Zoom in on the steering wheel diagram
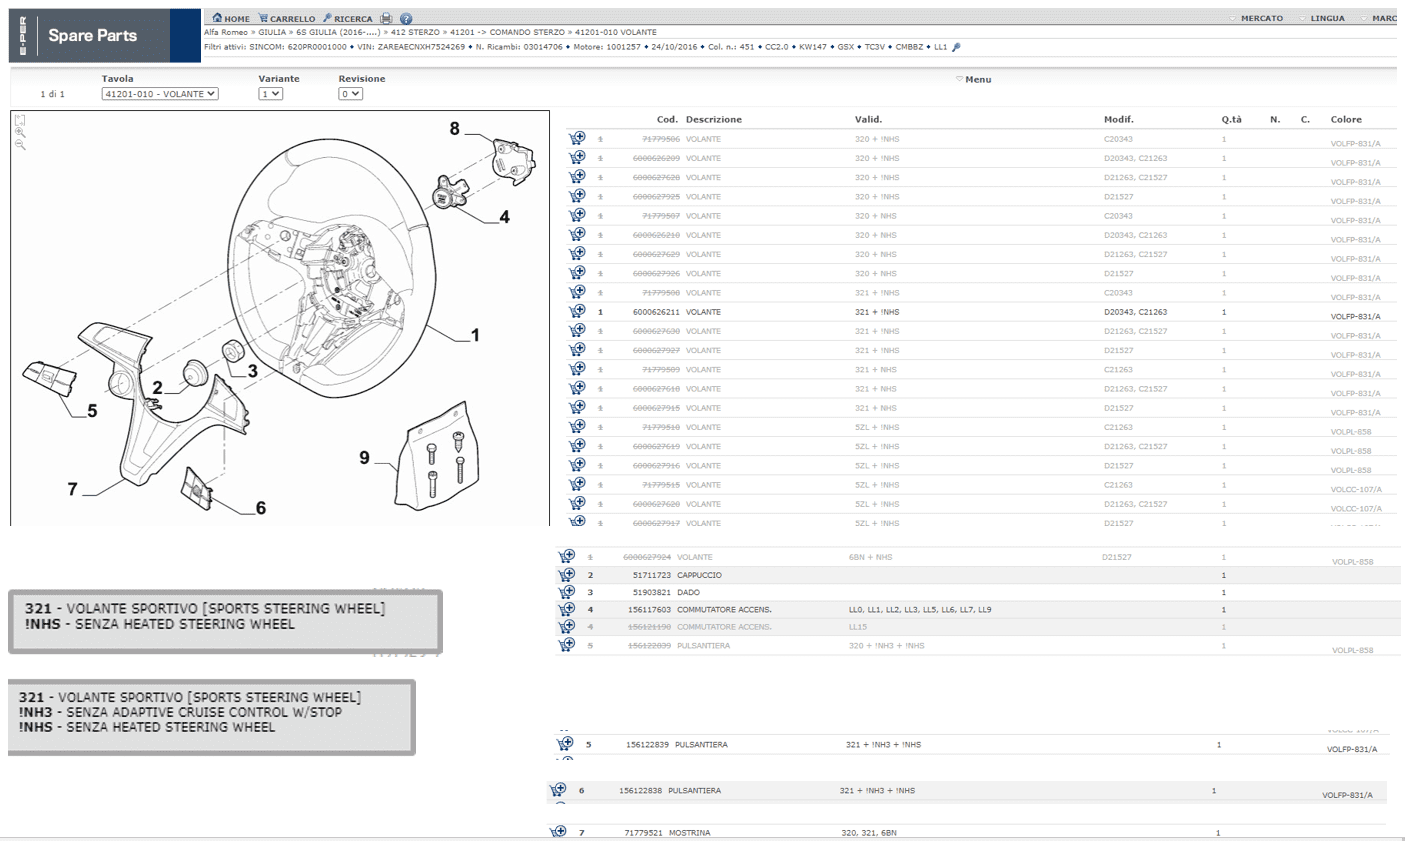 [20, 132]
